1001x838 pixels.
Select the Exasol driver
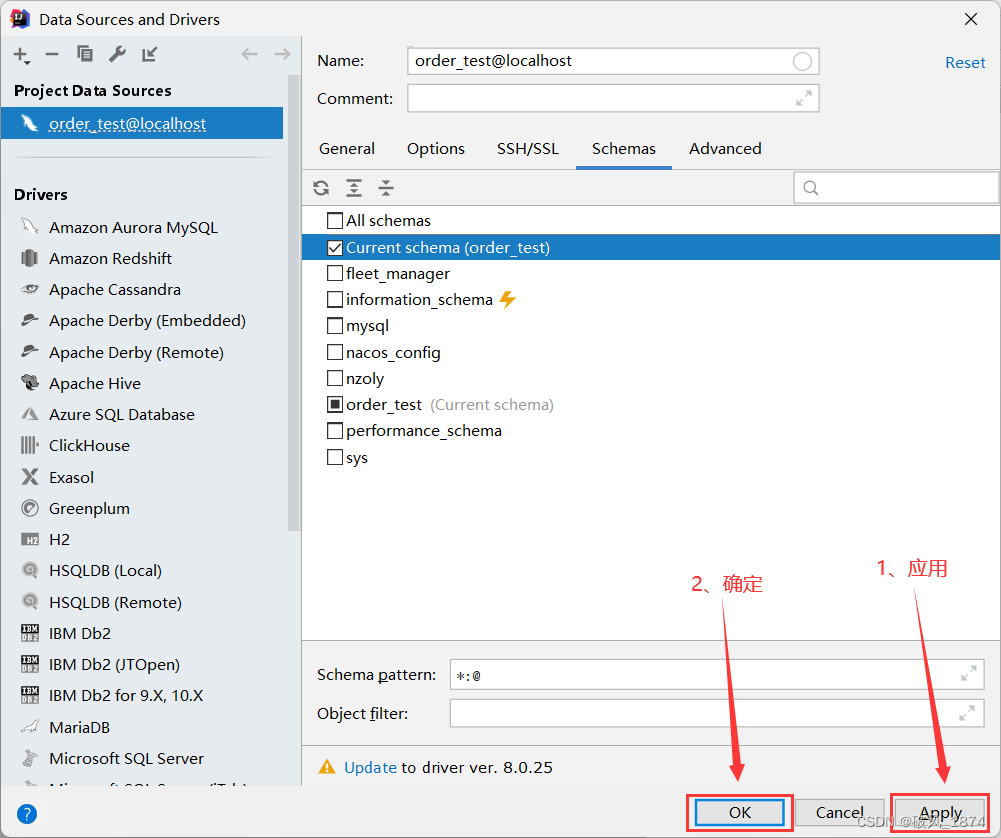[72, 477]
